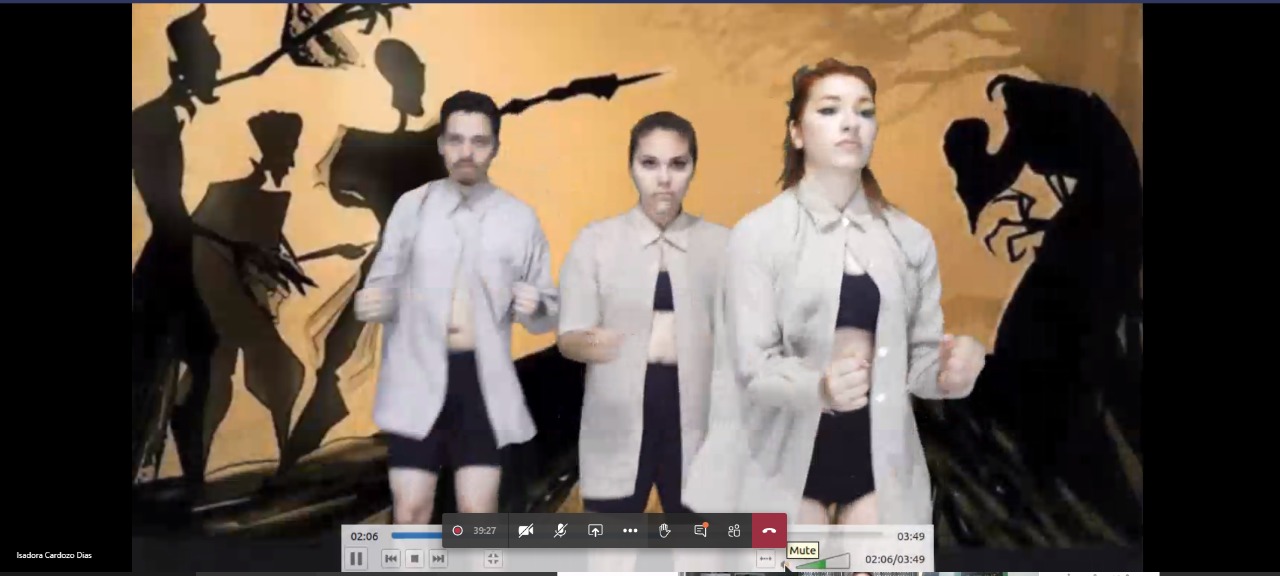Show the meeting chat conversation

pos(700,531)
